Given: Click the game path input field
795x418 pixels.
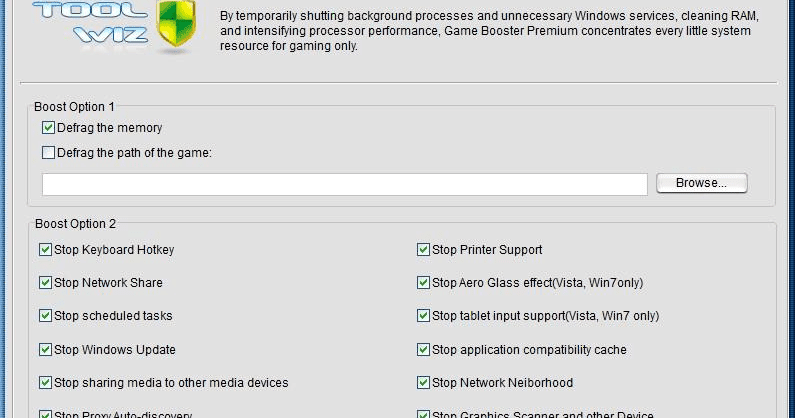Looking at the screenshot, I should pyautogui.click(x=345, y=184).
